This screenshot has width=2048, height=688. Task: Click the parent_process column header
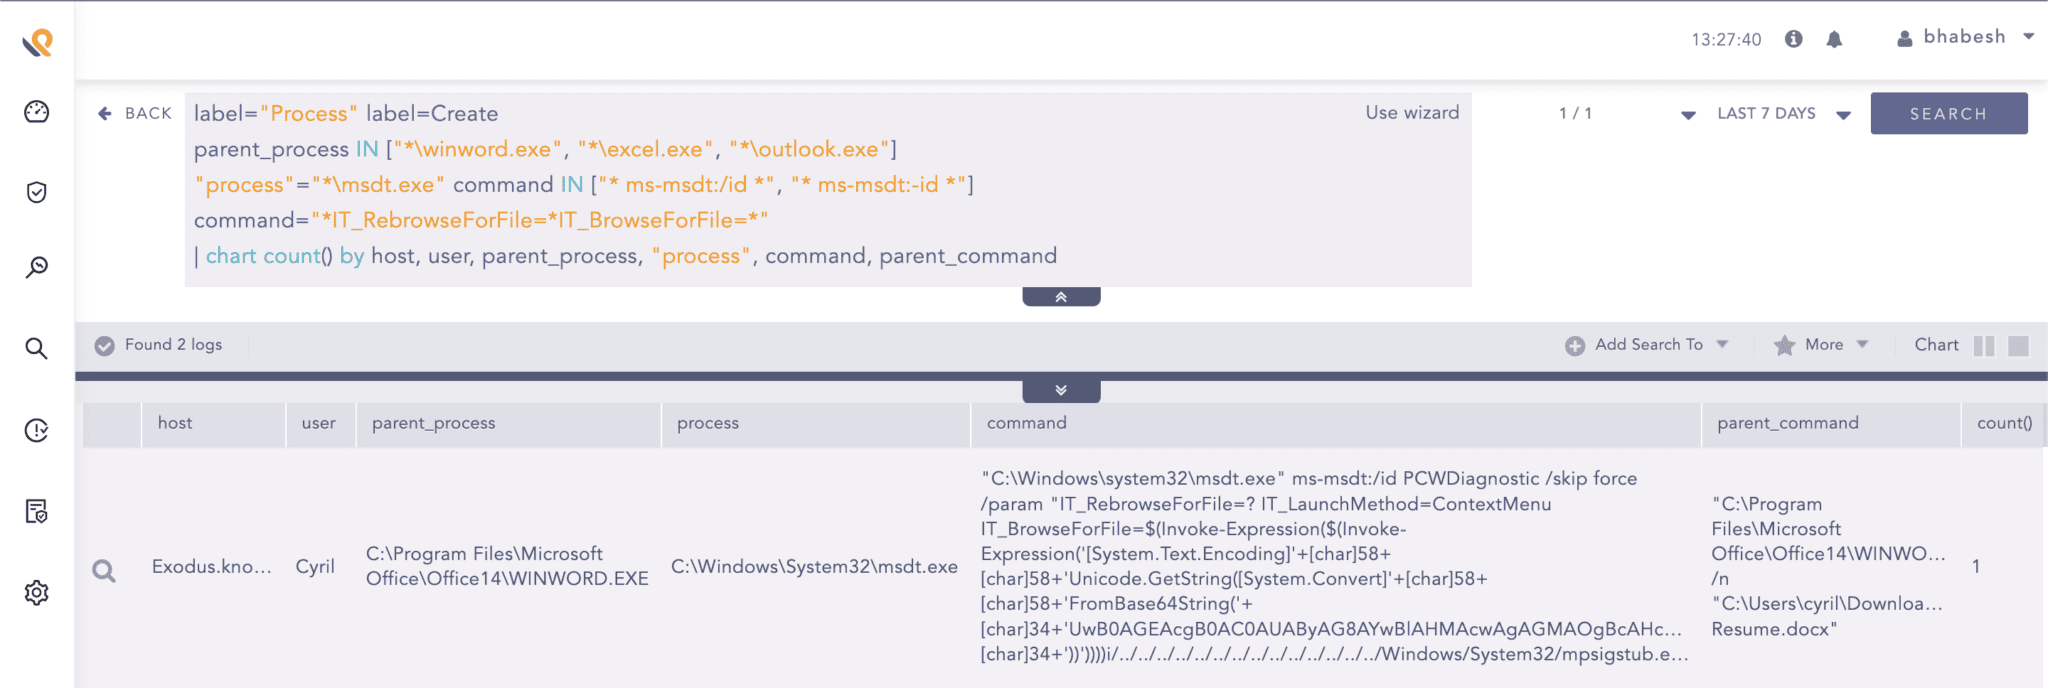(x=434, y=423)
